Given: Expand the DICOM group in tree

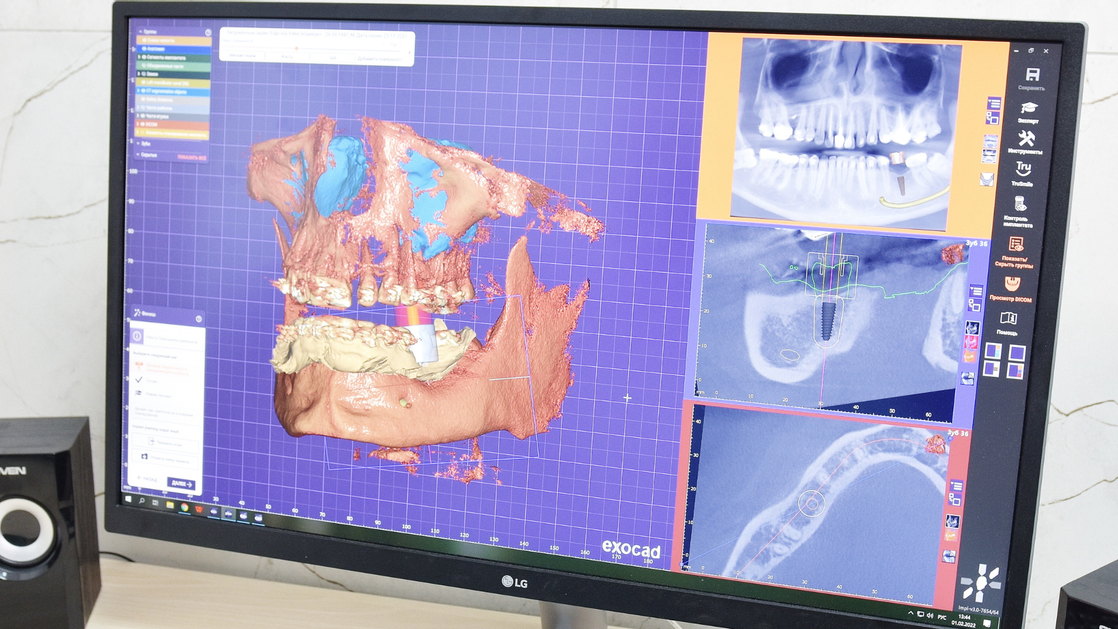Looking at the screenshot, I should (x=139, y=125).
